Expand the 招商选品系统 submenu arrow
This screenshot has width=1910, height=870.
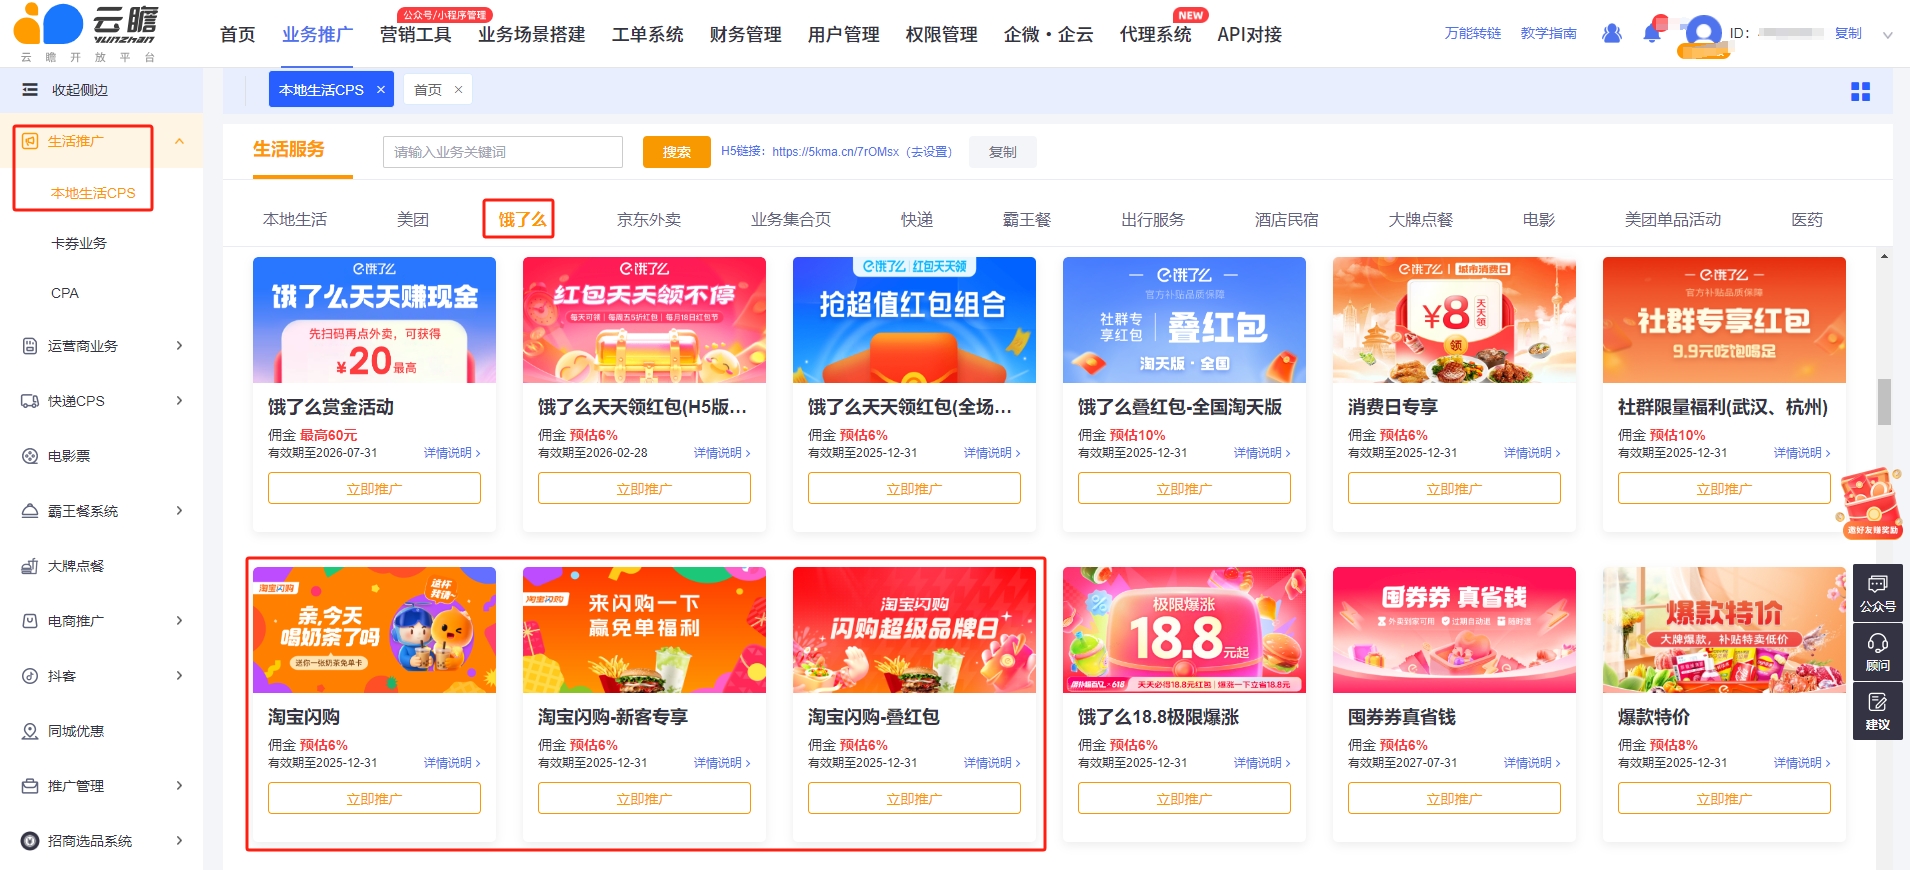pyautogui.click(x=180, y=841)
